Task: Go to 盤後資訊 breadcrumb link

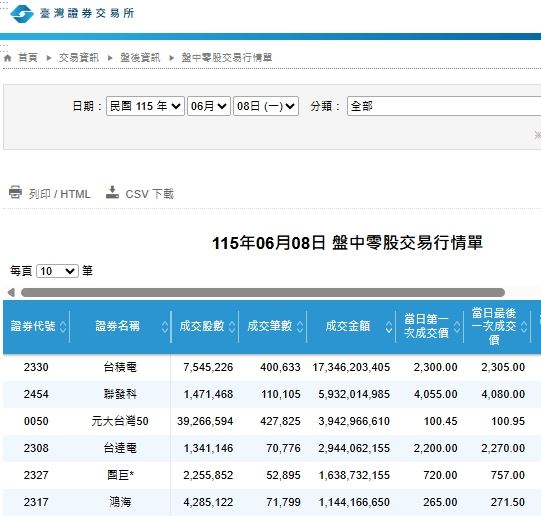Action: tap(140, 58)
